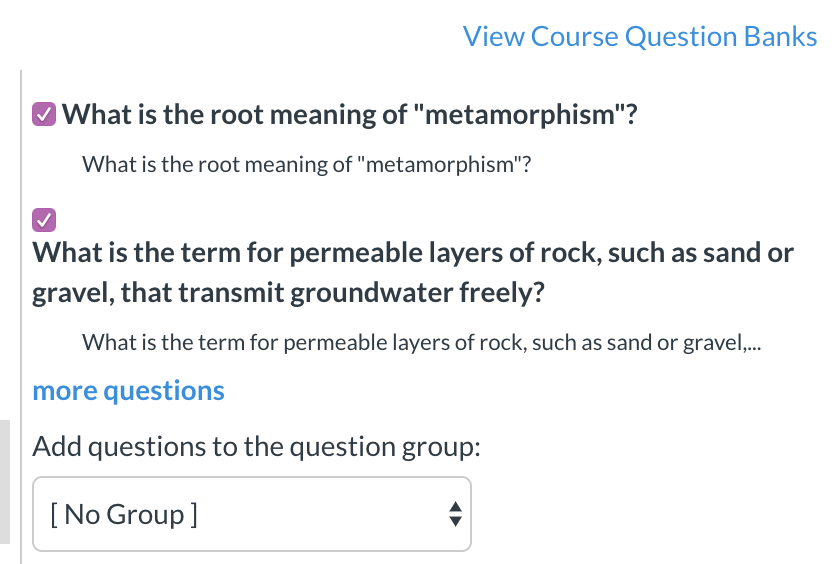Click bold metamorphism question title
The width and height of the screenshot is (838, 564).
pos(350,114)
